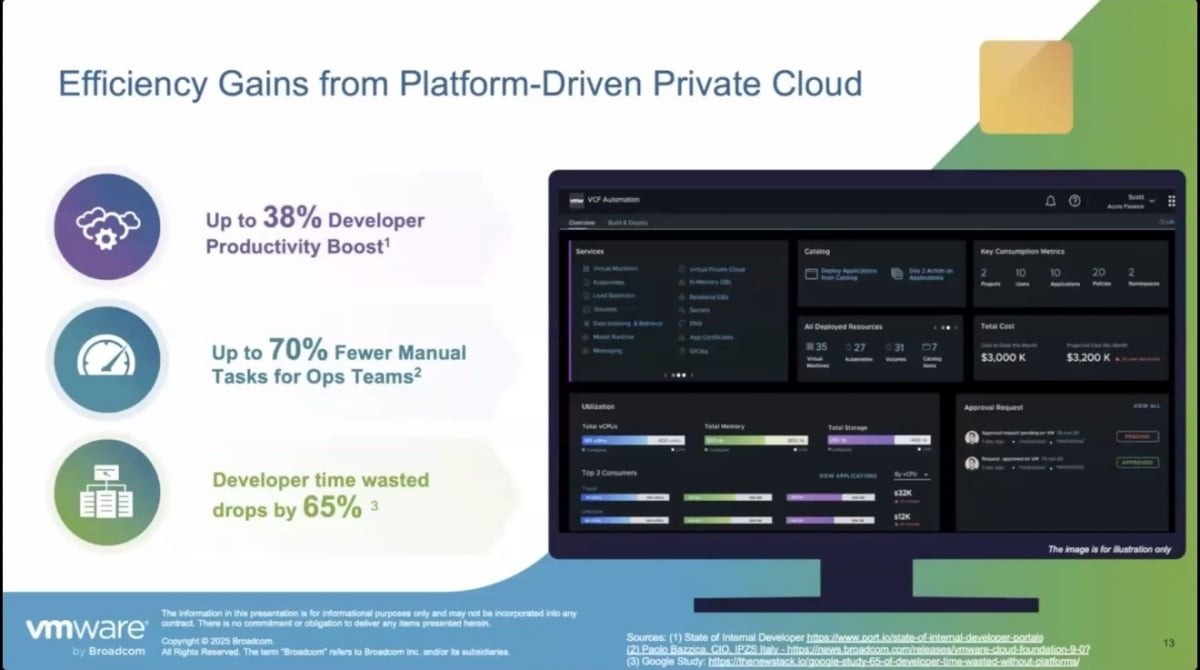This screenshot has width=1200, height=670.
Task: Open the apps grid icon in header
Action: point(1172,201)
